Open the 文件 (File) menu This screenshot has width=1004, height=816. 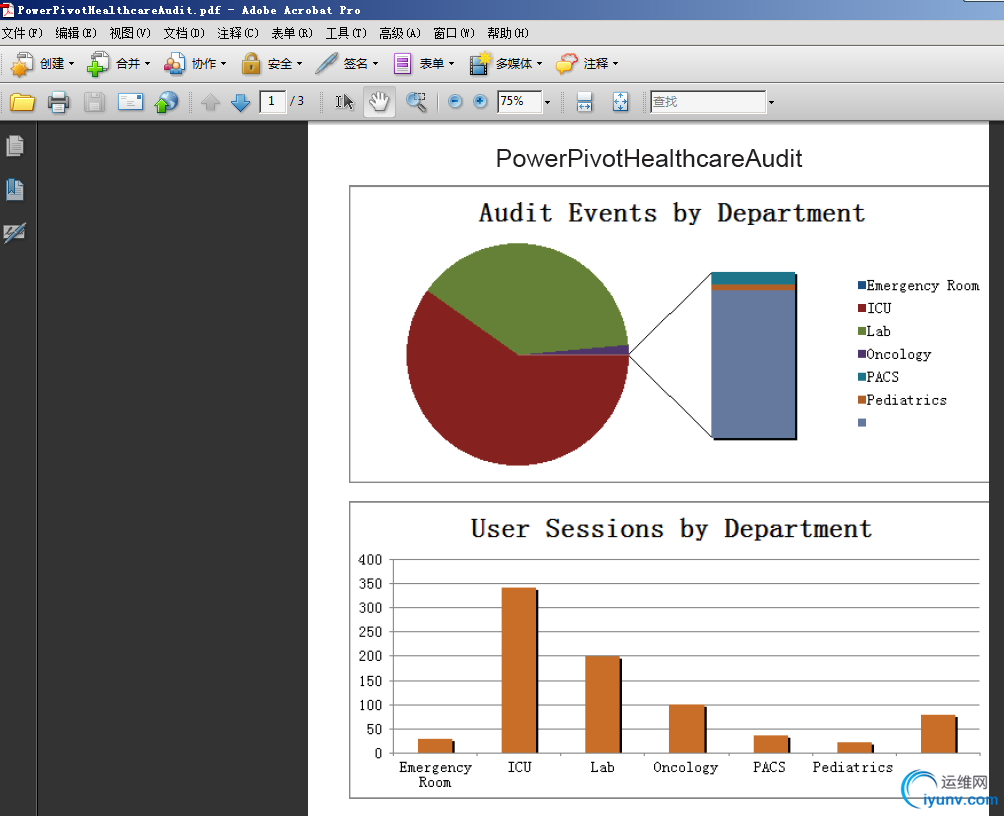[22, 33]
